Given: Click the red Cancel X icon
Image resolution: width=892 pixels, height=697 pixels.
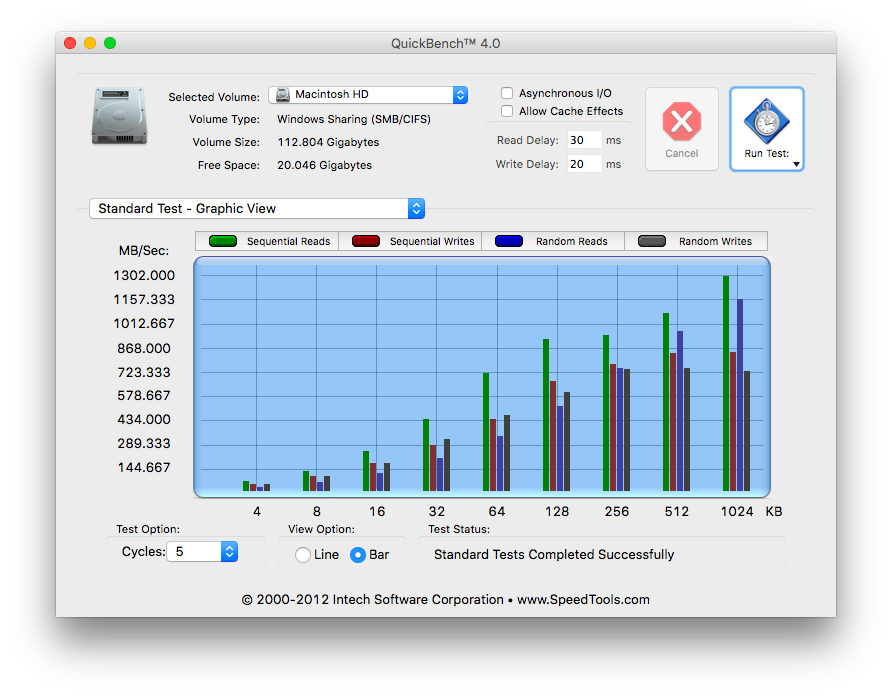Looking at the screenshot, I should click(x=681, y=122).
